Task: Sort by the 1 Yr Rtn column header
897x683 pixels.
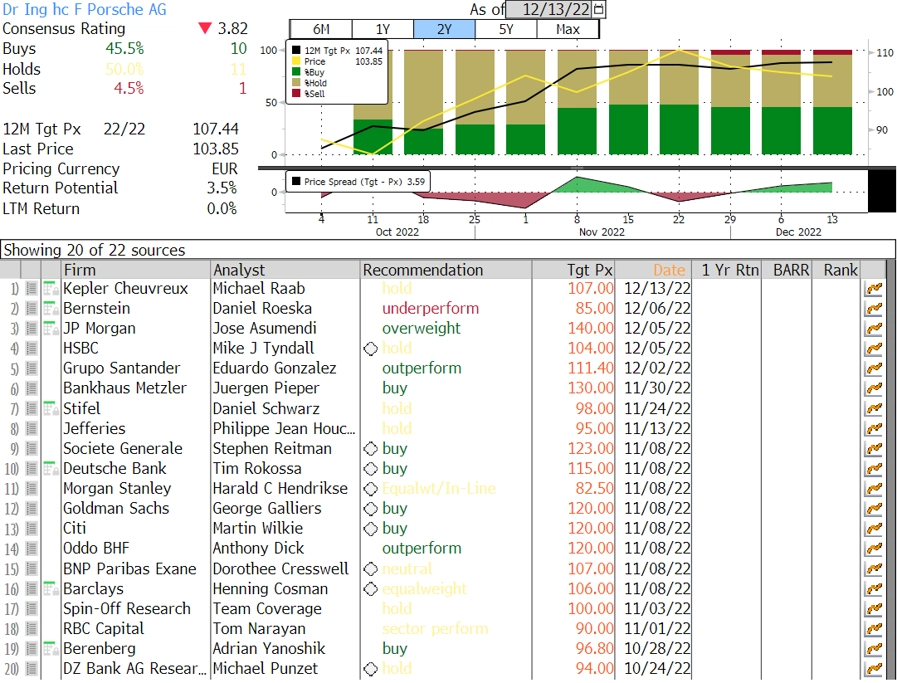Action: click(x=727, y=270)
